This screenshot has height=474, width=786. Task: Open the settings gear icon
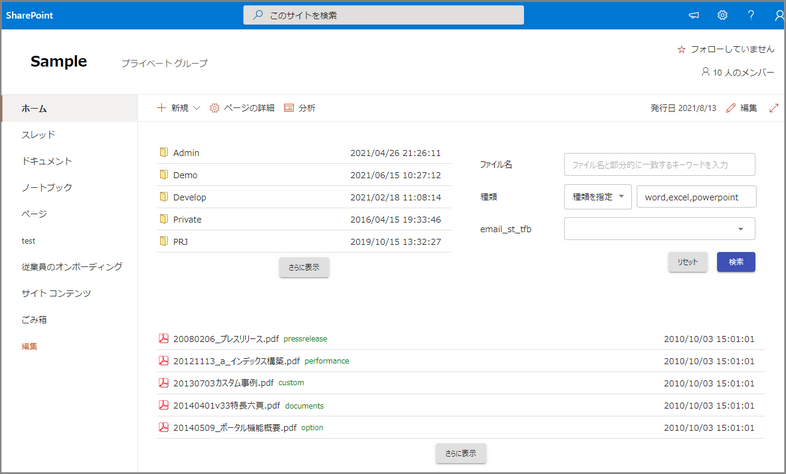(722, 15)
